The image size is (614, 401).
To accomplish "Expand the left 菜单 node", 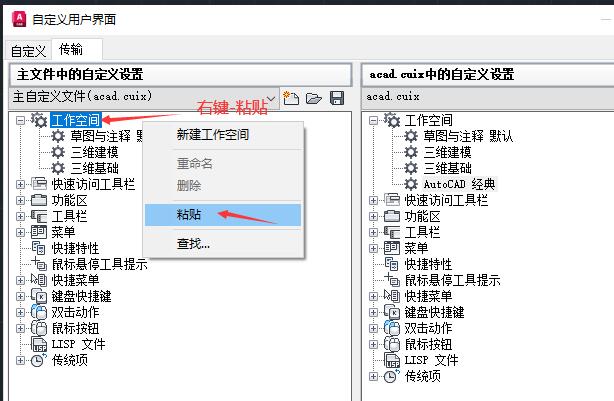I will click(x=20, y=233).
